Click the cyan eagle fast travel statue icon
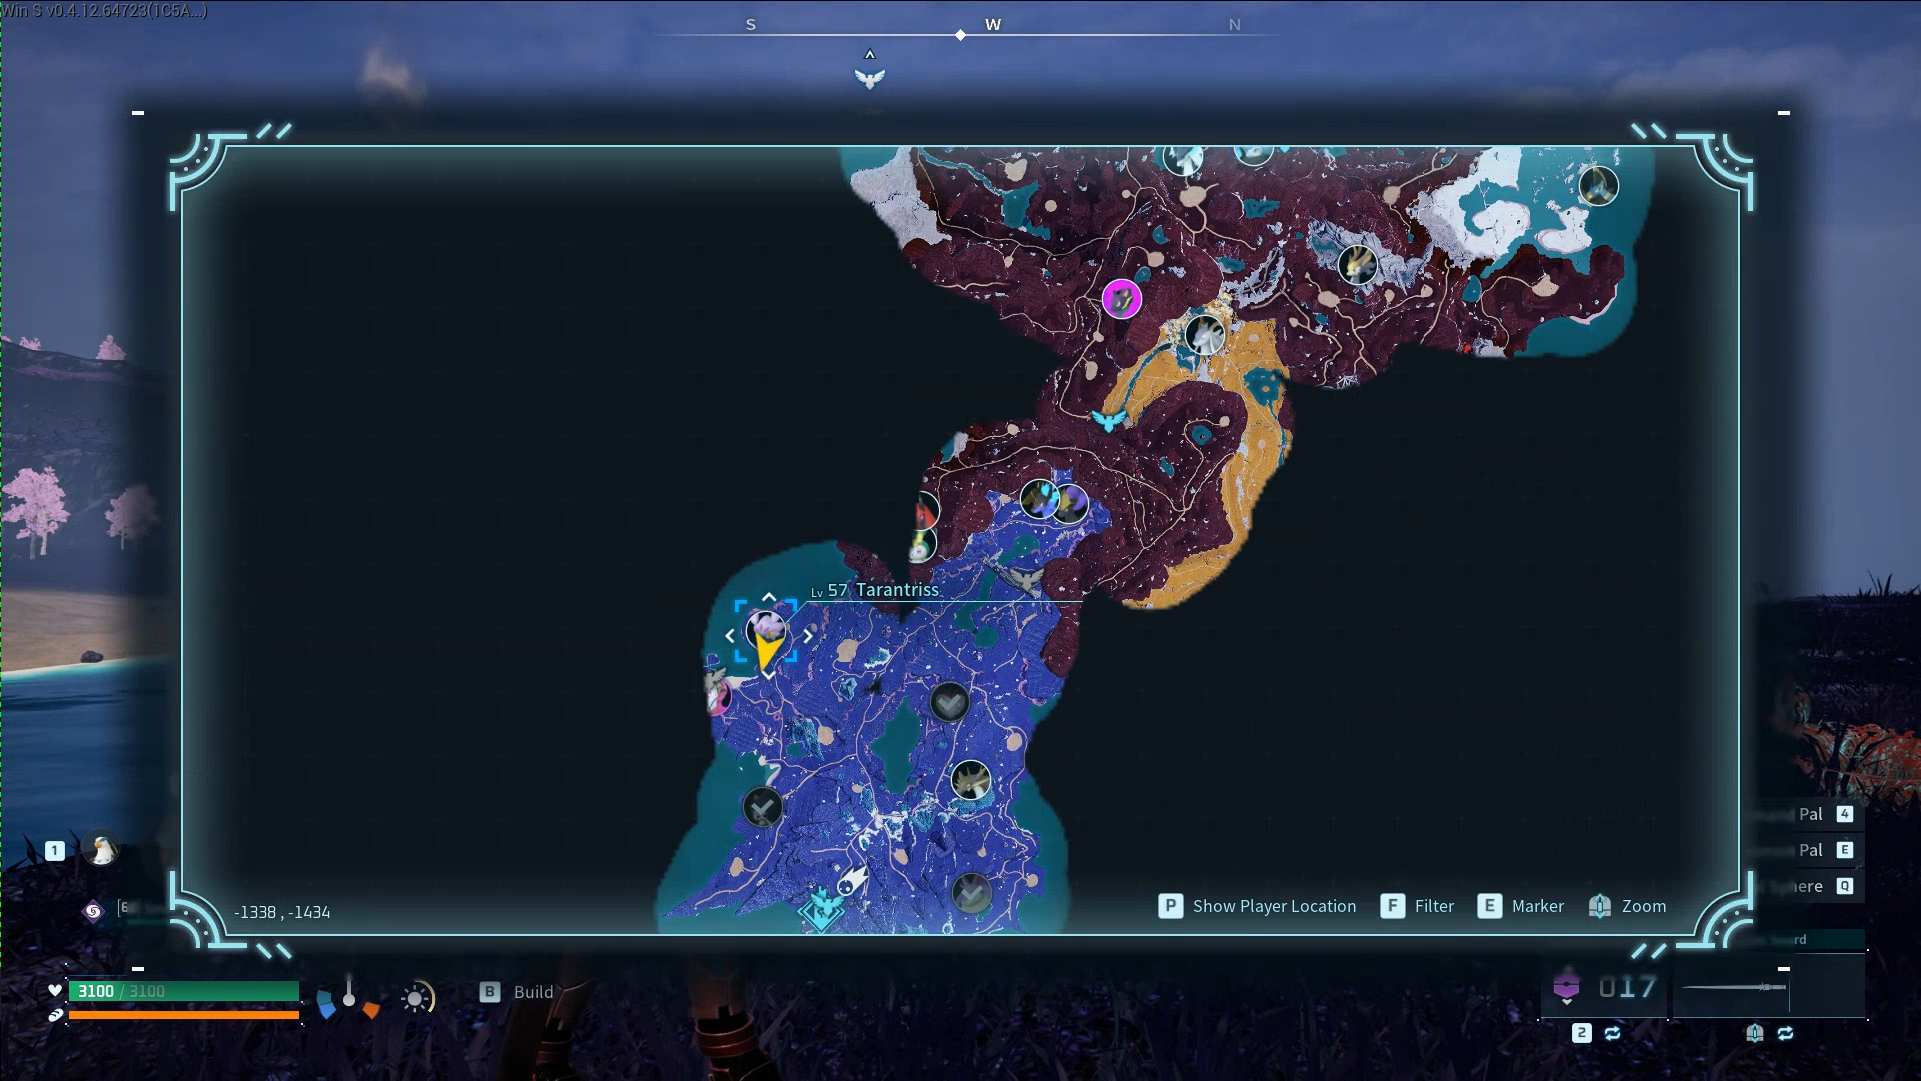This screenshot has height=1081, width=1921. [1108, 420]
